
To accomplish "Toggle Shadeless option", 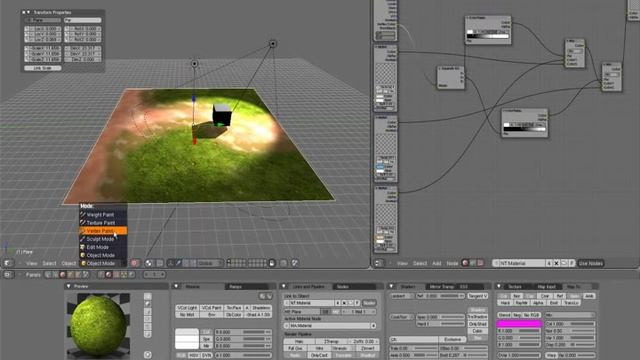I will (261, 308).
